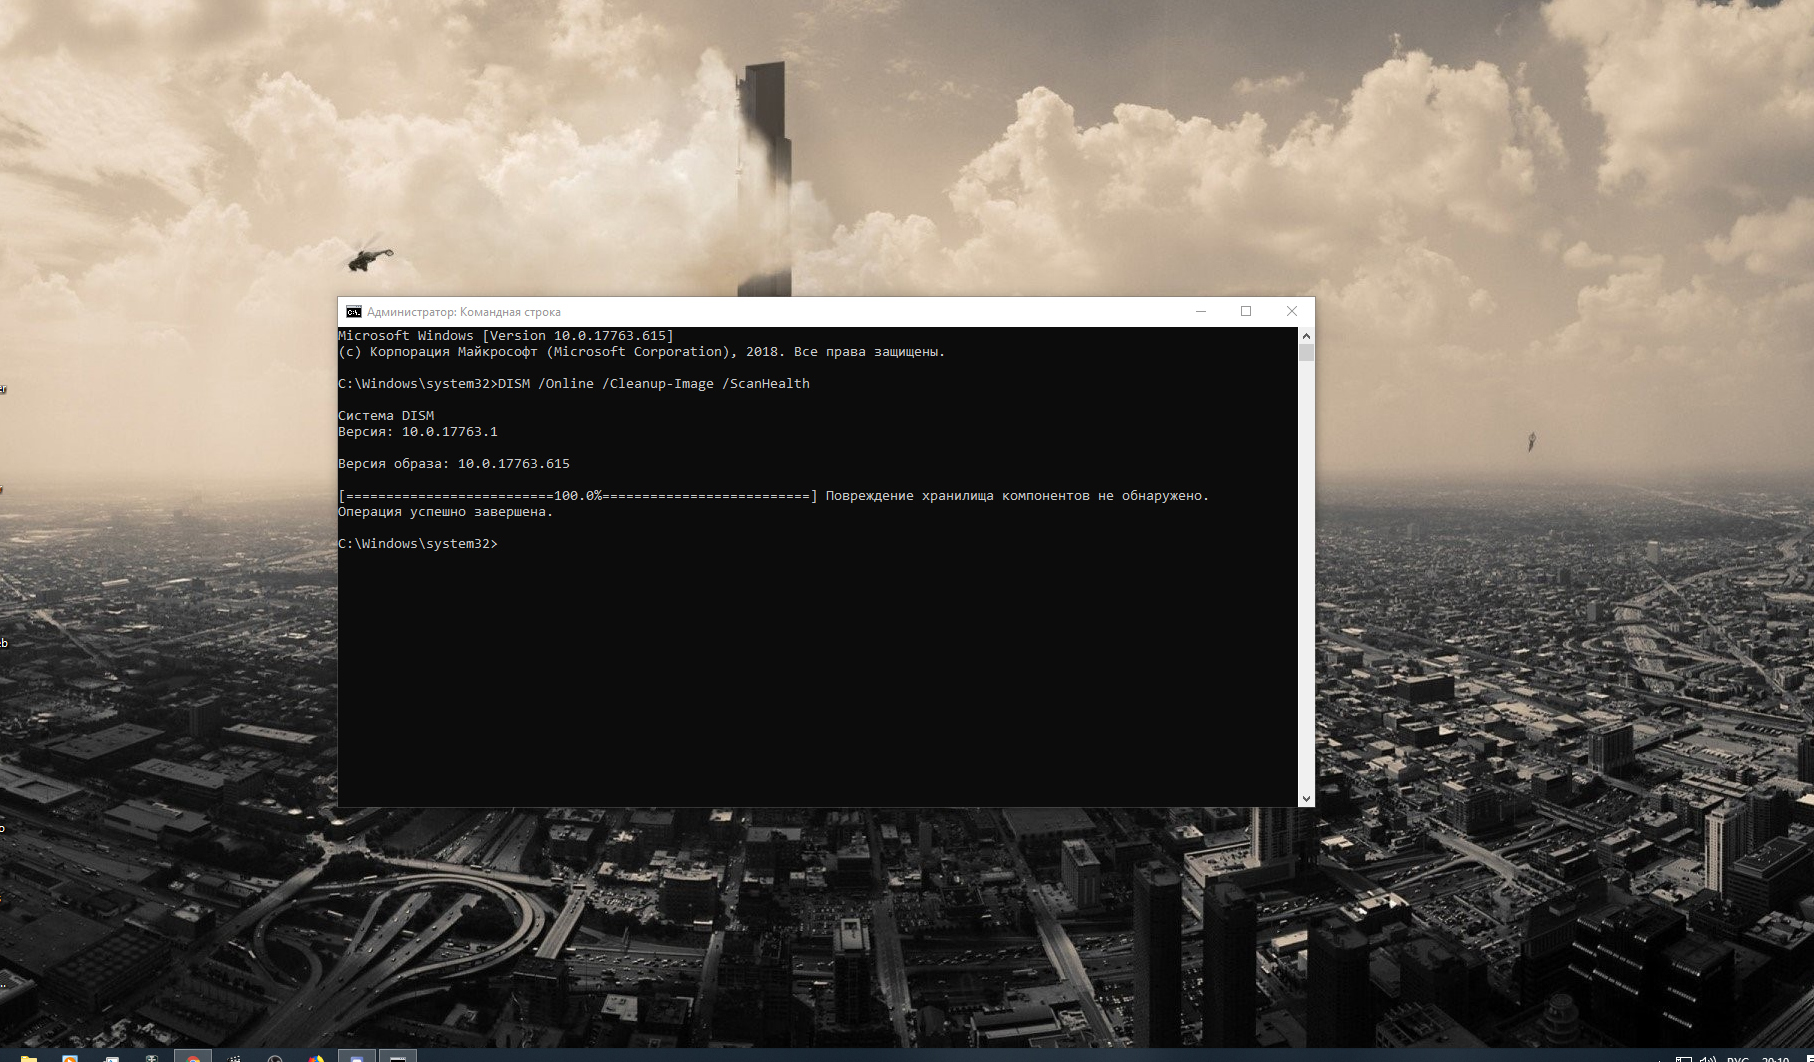Open the volume control tray icon
The height and width of the screenshot is (1062, 1814).
(1707, 1059)
